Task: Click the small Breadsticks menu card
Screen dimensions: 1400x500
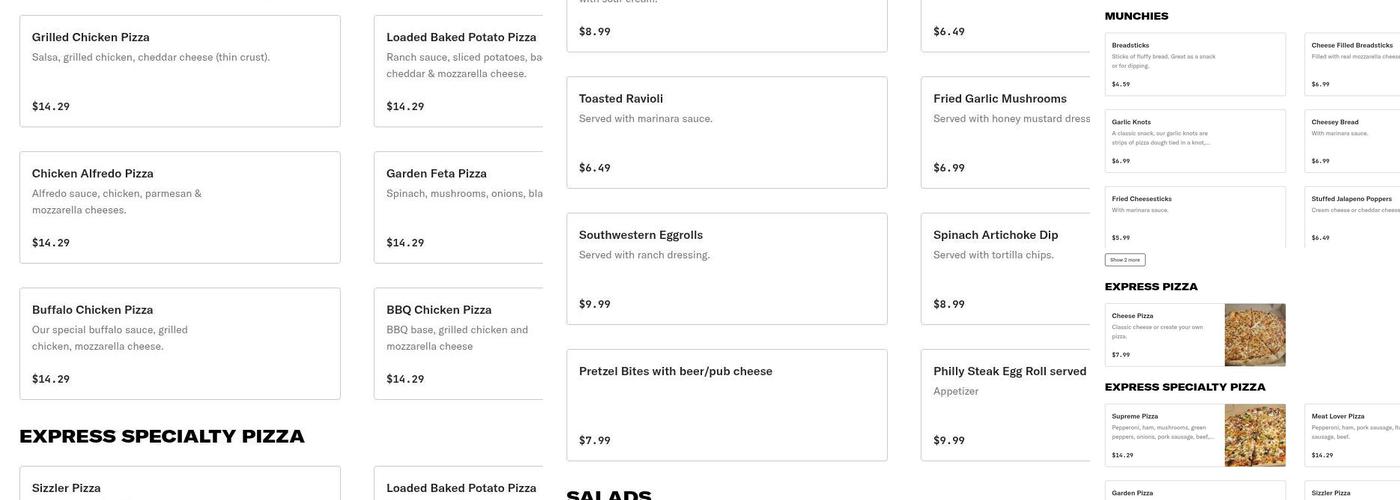Action: 1195,64
